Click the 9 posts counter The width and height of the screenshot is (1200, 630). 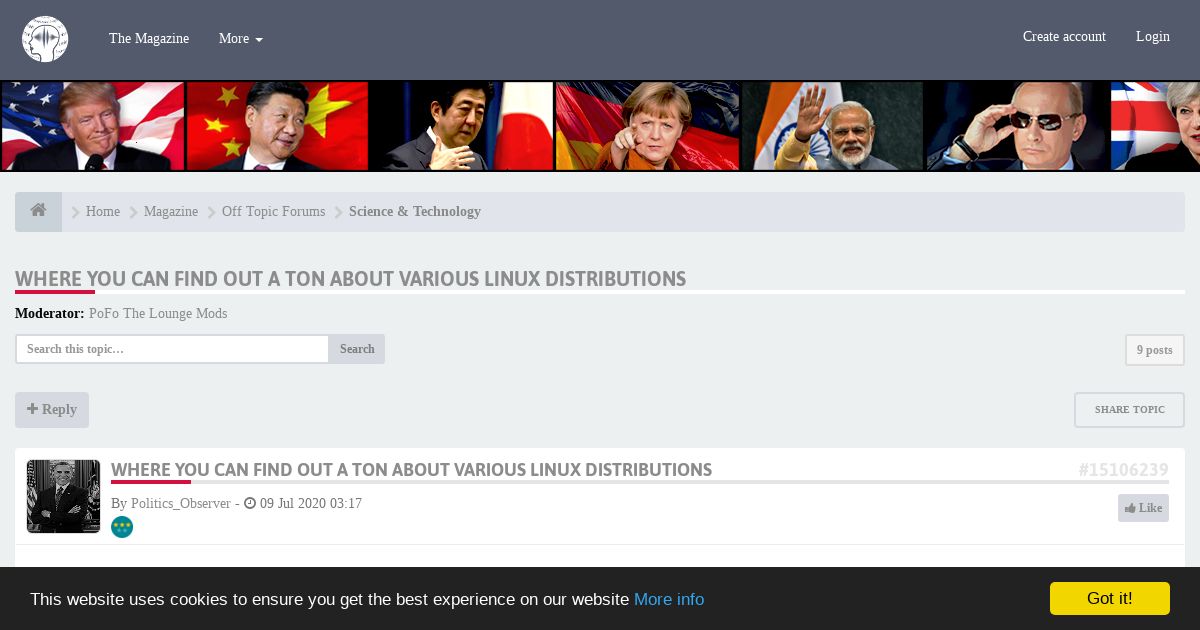pos(1155,350)
